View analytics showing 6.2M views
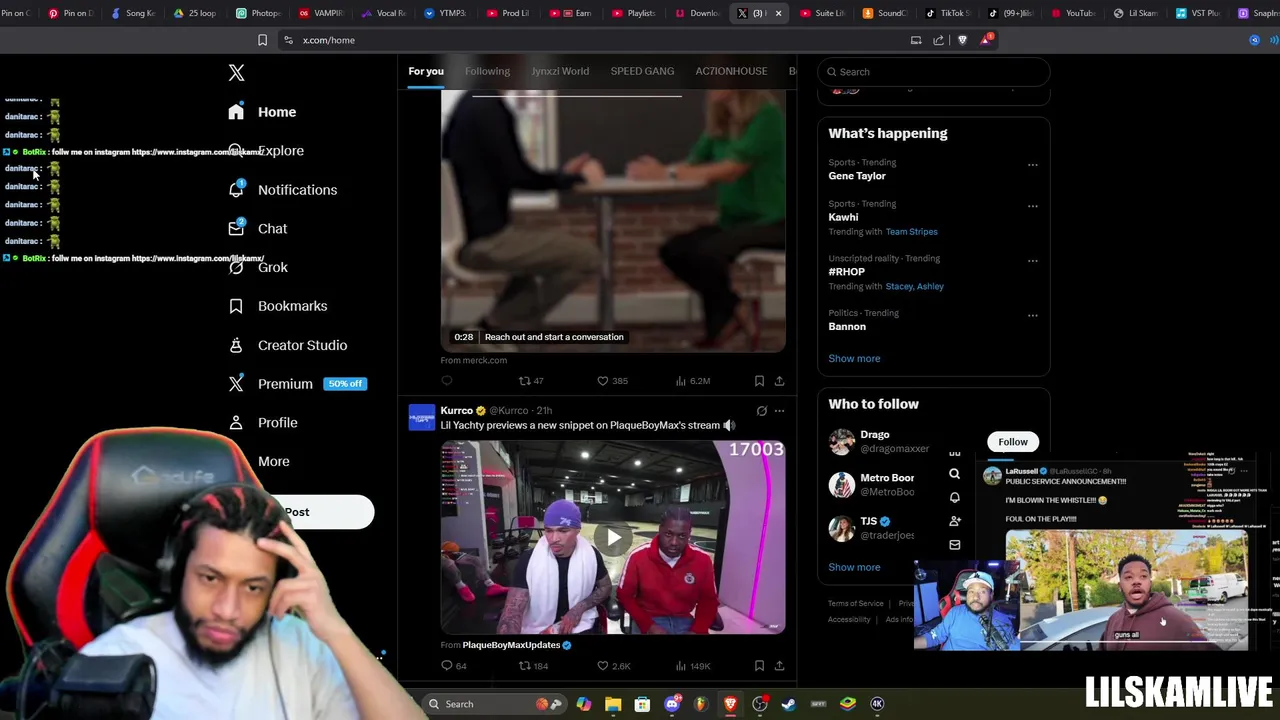Image resolution: width=1280 pixels, height=720 pixels. (692, 381)
